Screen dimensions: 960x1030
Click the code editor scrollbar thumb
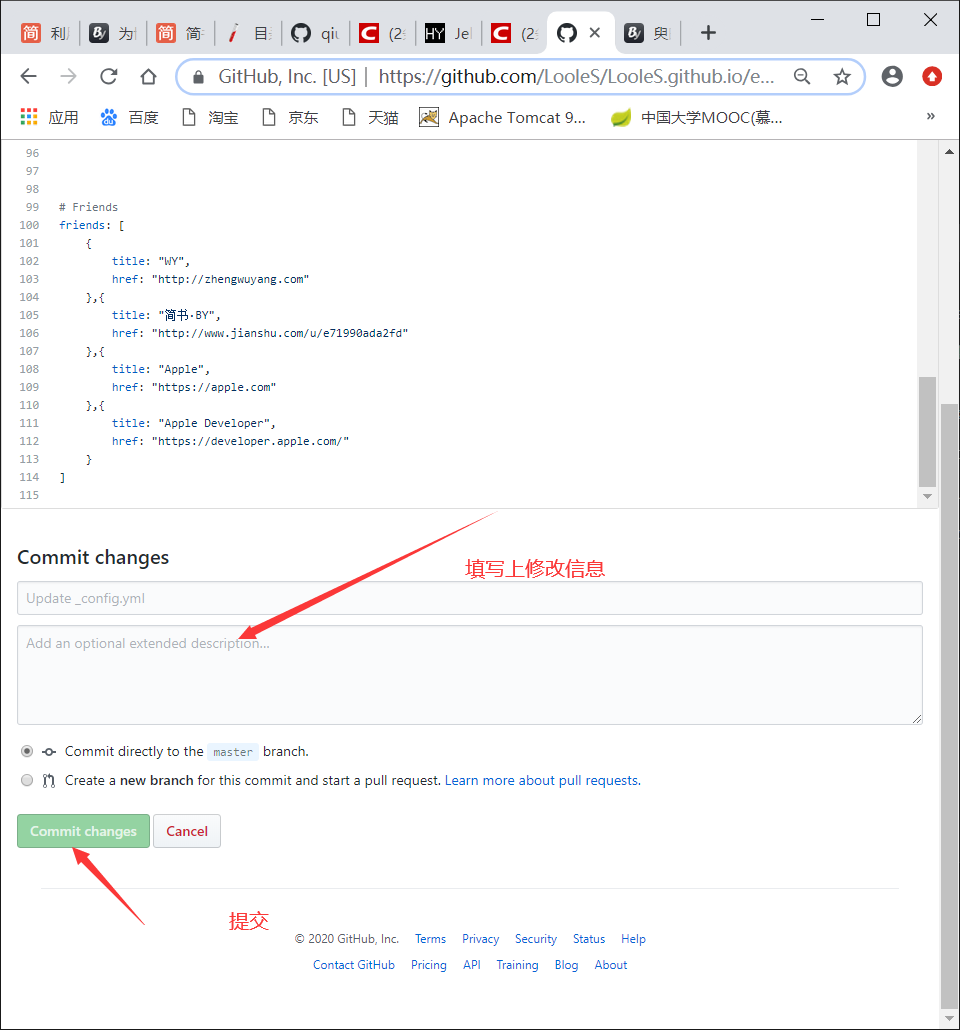pos(927,431)
